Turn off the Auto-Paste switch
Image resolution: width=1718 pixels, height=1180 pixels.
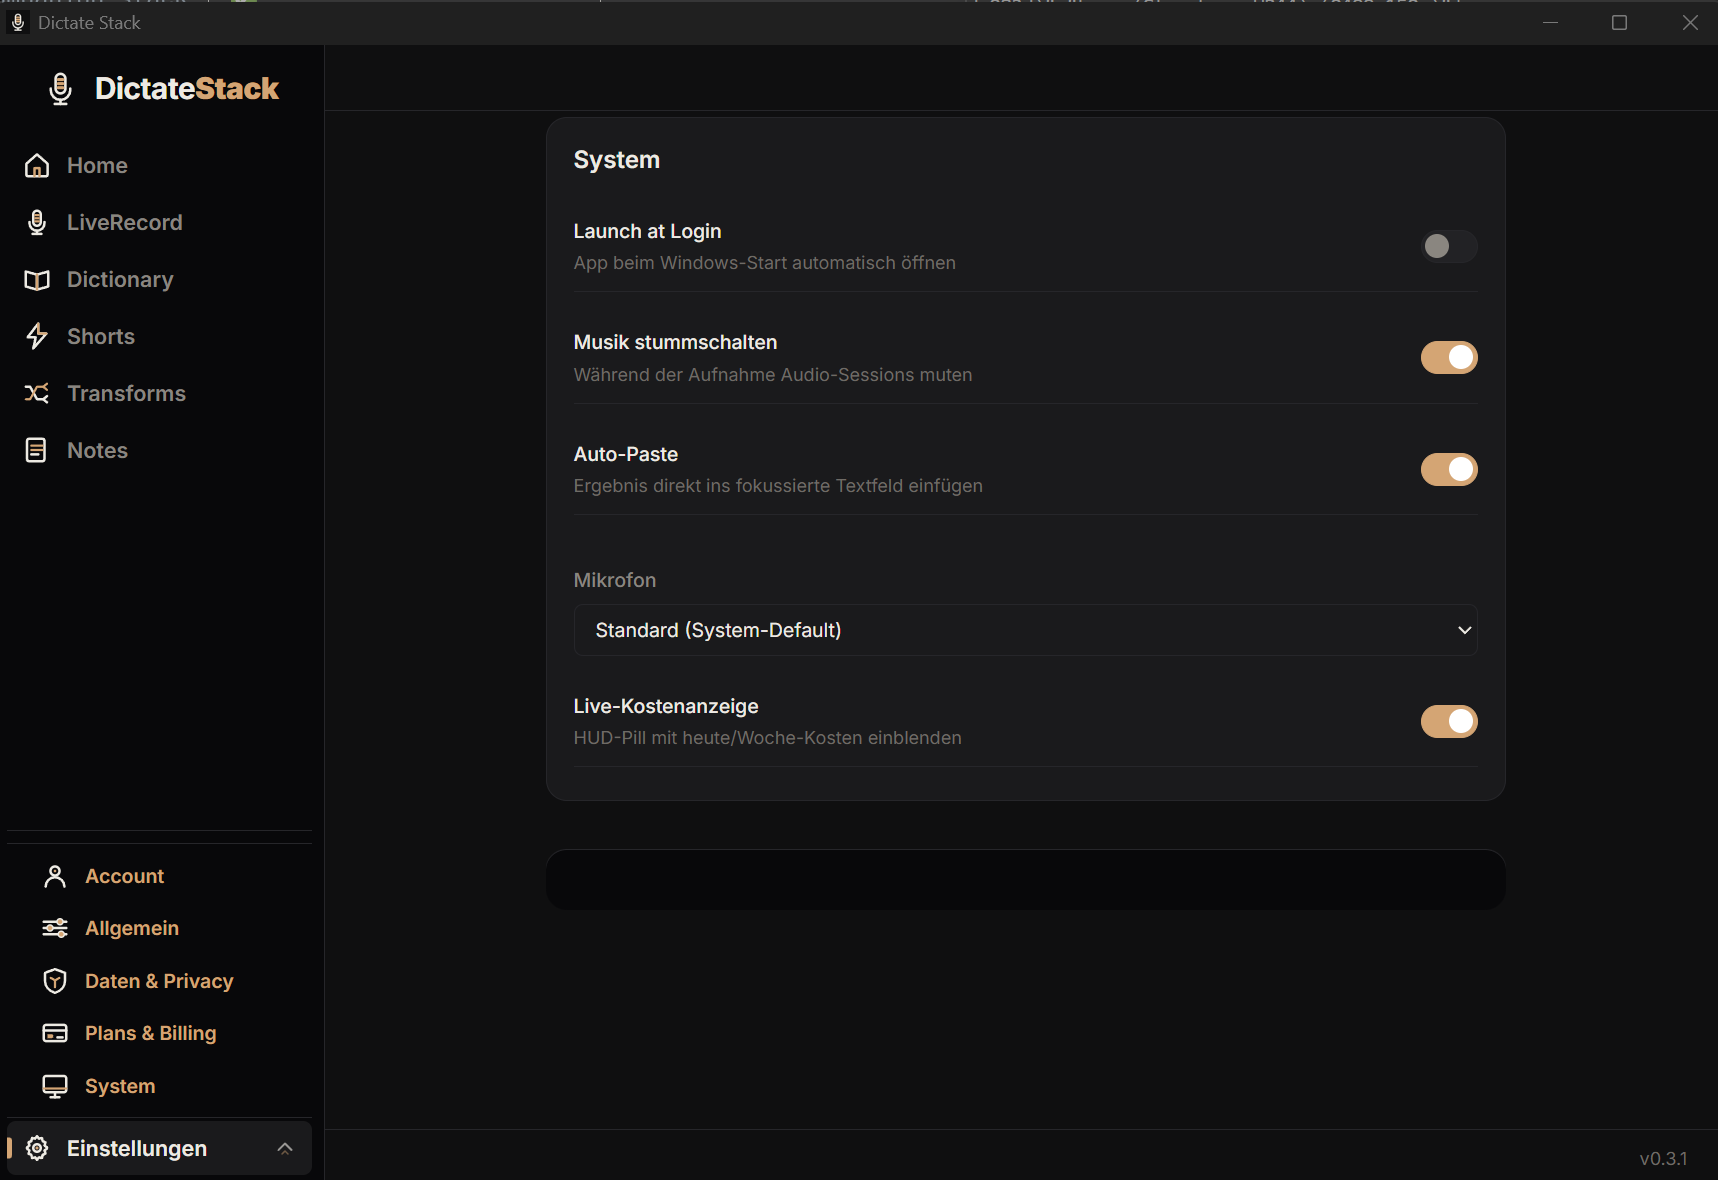(x=1449, y=469)
